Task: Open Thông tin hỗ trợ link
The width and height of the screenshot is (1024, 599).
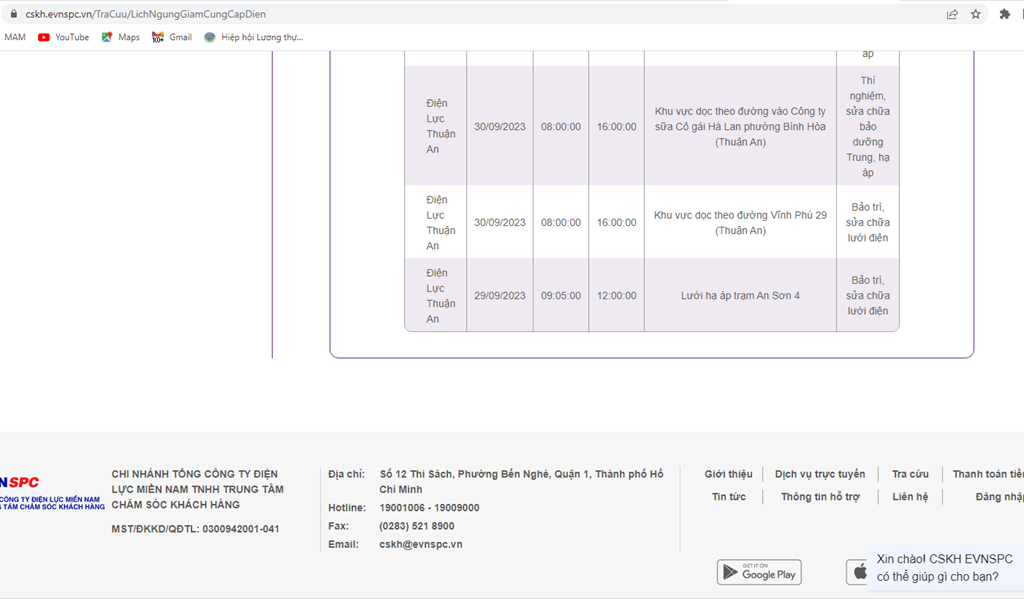Action: point(820,497)
